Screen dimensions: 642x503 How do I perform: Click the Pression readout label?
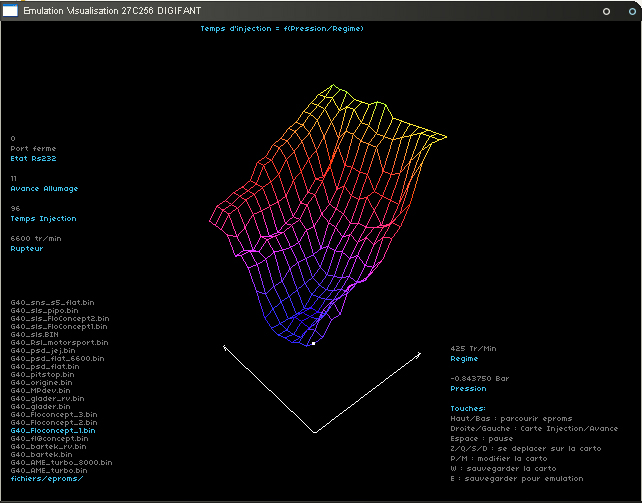pyautogui.click(x=468, y=388)
